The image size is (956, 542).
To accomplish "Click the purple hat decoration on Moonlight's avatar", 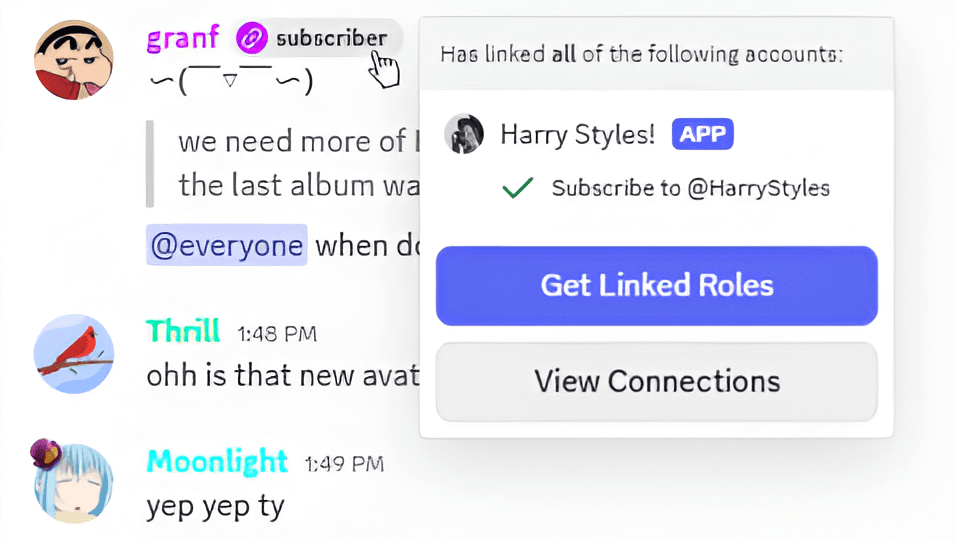I will tap(43, 454).
